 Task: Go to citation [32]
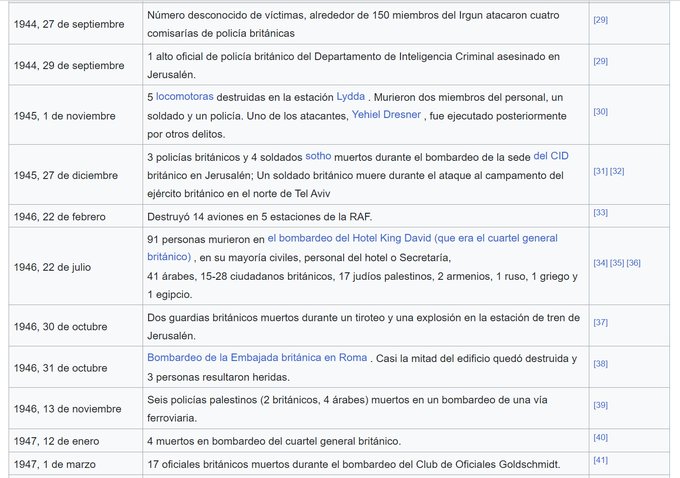(x=617, y=171)
